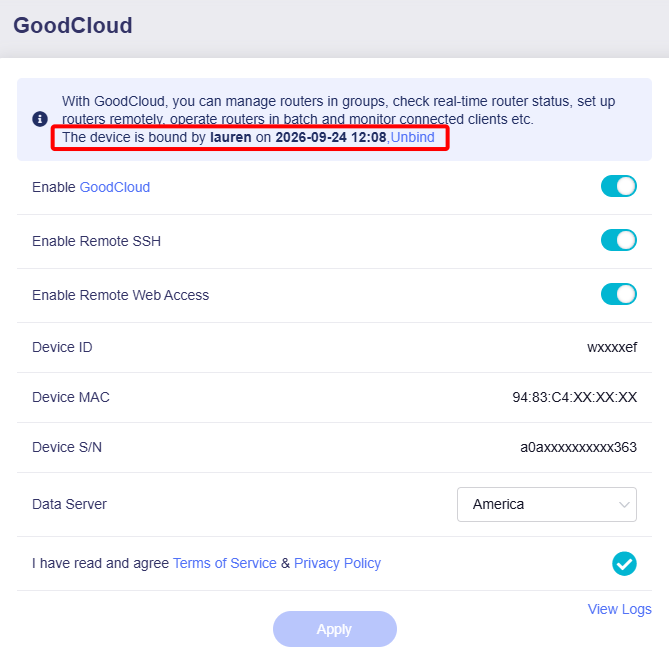
Task: Click the Data Server dropdown chevron arrow
Action: point(624,505)
